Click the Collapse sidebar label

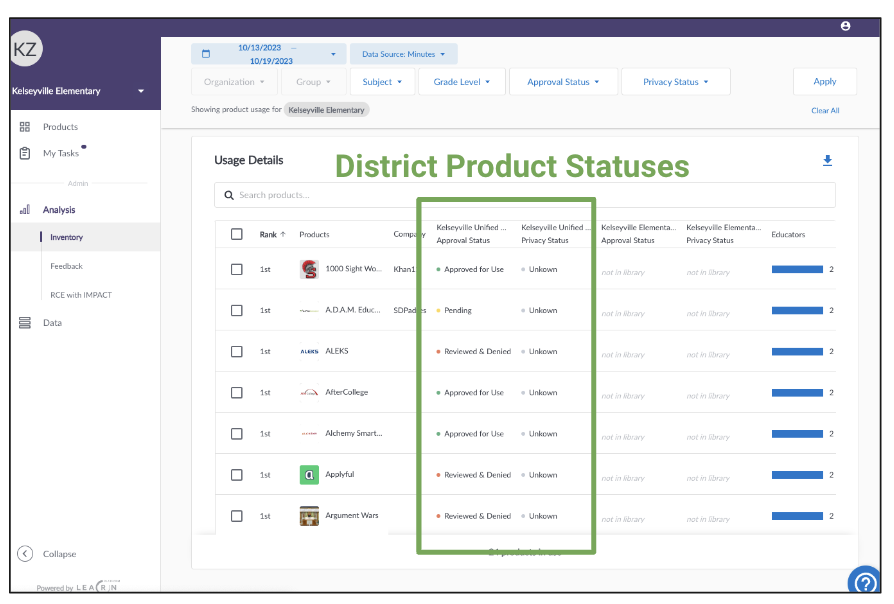pos(59,554)
